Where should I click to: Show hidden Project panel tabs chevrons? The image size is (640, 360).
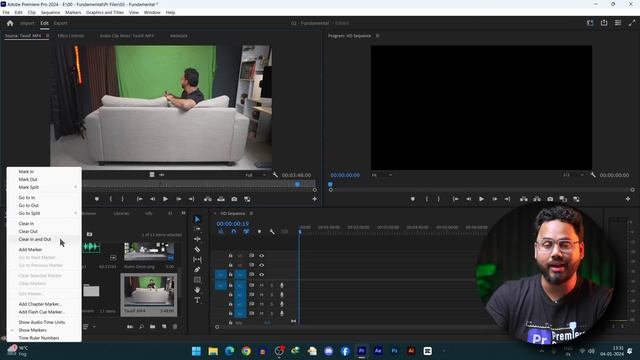click(183, 213)
